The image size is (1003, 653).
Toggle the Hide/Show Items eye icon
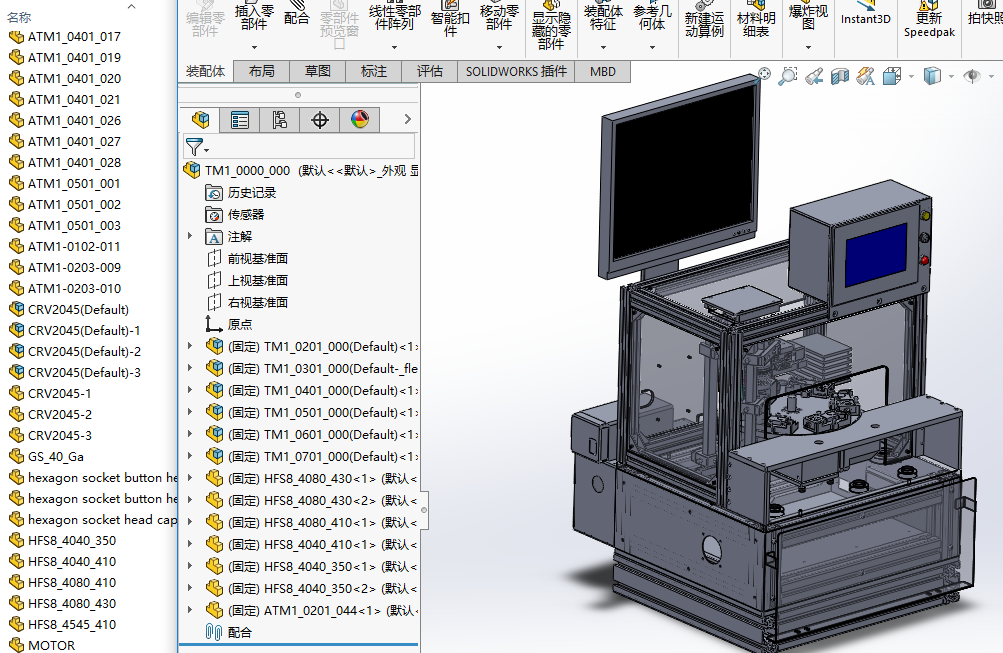970,75
